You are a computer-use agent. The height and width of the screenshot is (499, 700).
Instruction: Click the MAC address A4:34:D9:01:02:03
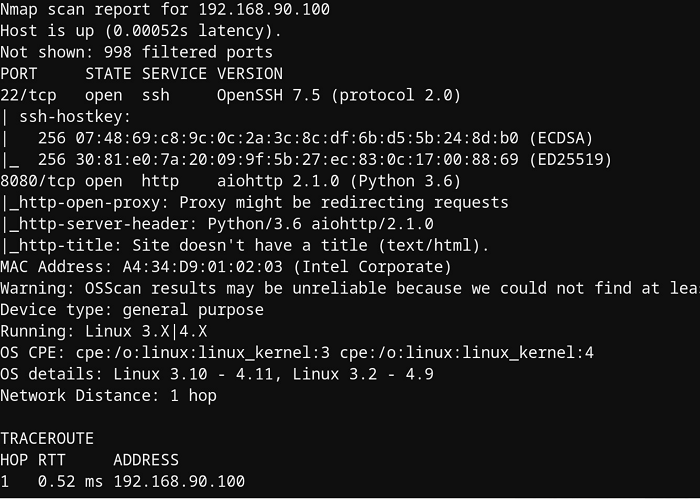point(202,267)
